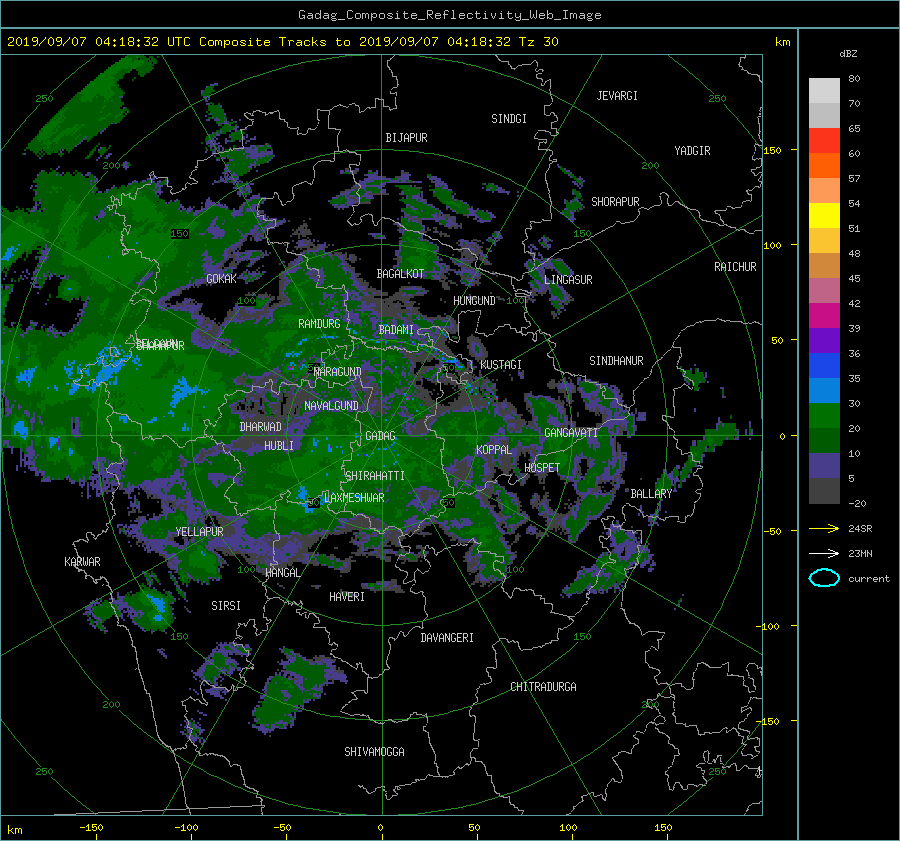Click the KARWAR city label

coord(82,562)
